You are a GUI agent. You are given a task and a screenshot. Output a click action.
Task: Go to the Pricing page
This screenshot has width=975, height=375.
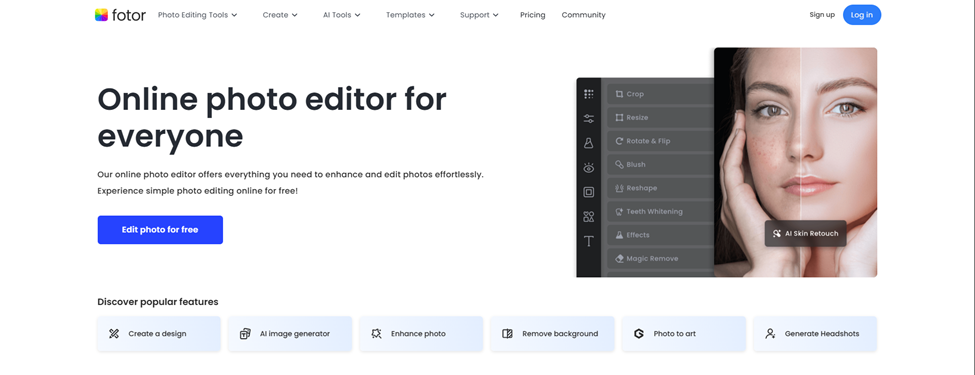coord(532,15)
